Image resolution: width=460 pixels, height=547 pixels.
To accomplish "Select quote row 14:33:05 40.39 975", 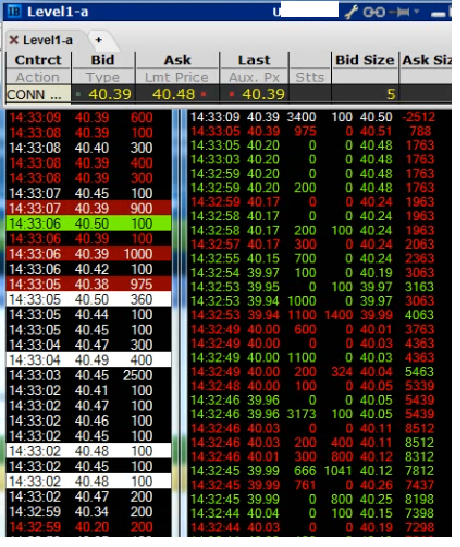I will coord(312,131).
